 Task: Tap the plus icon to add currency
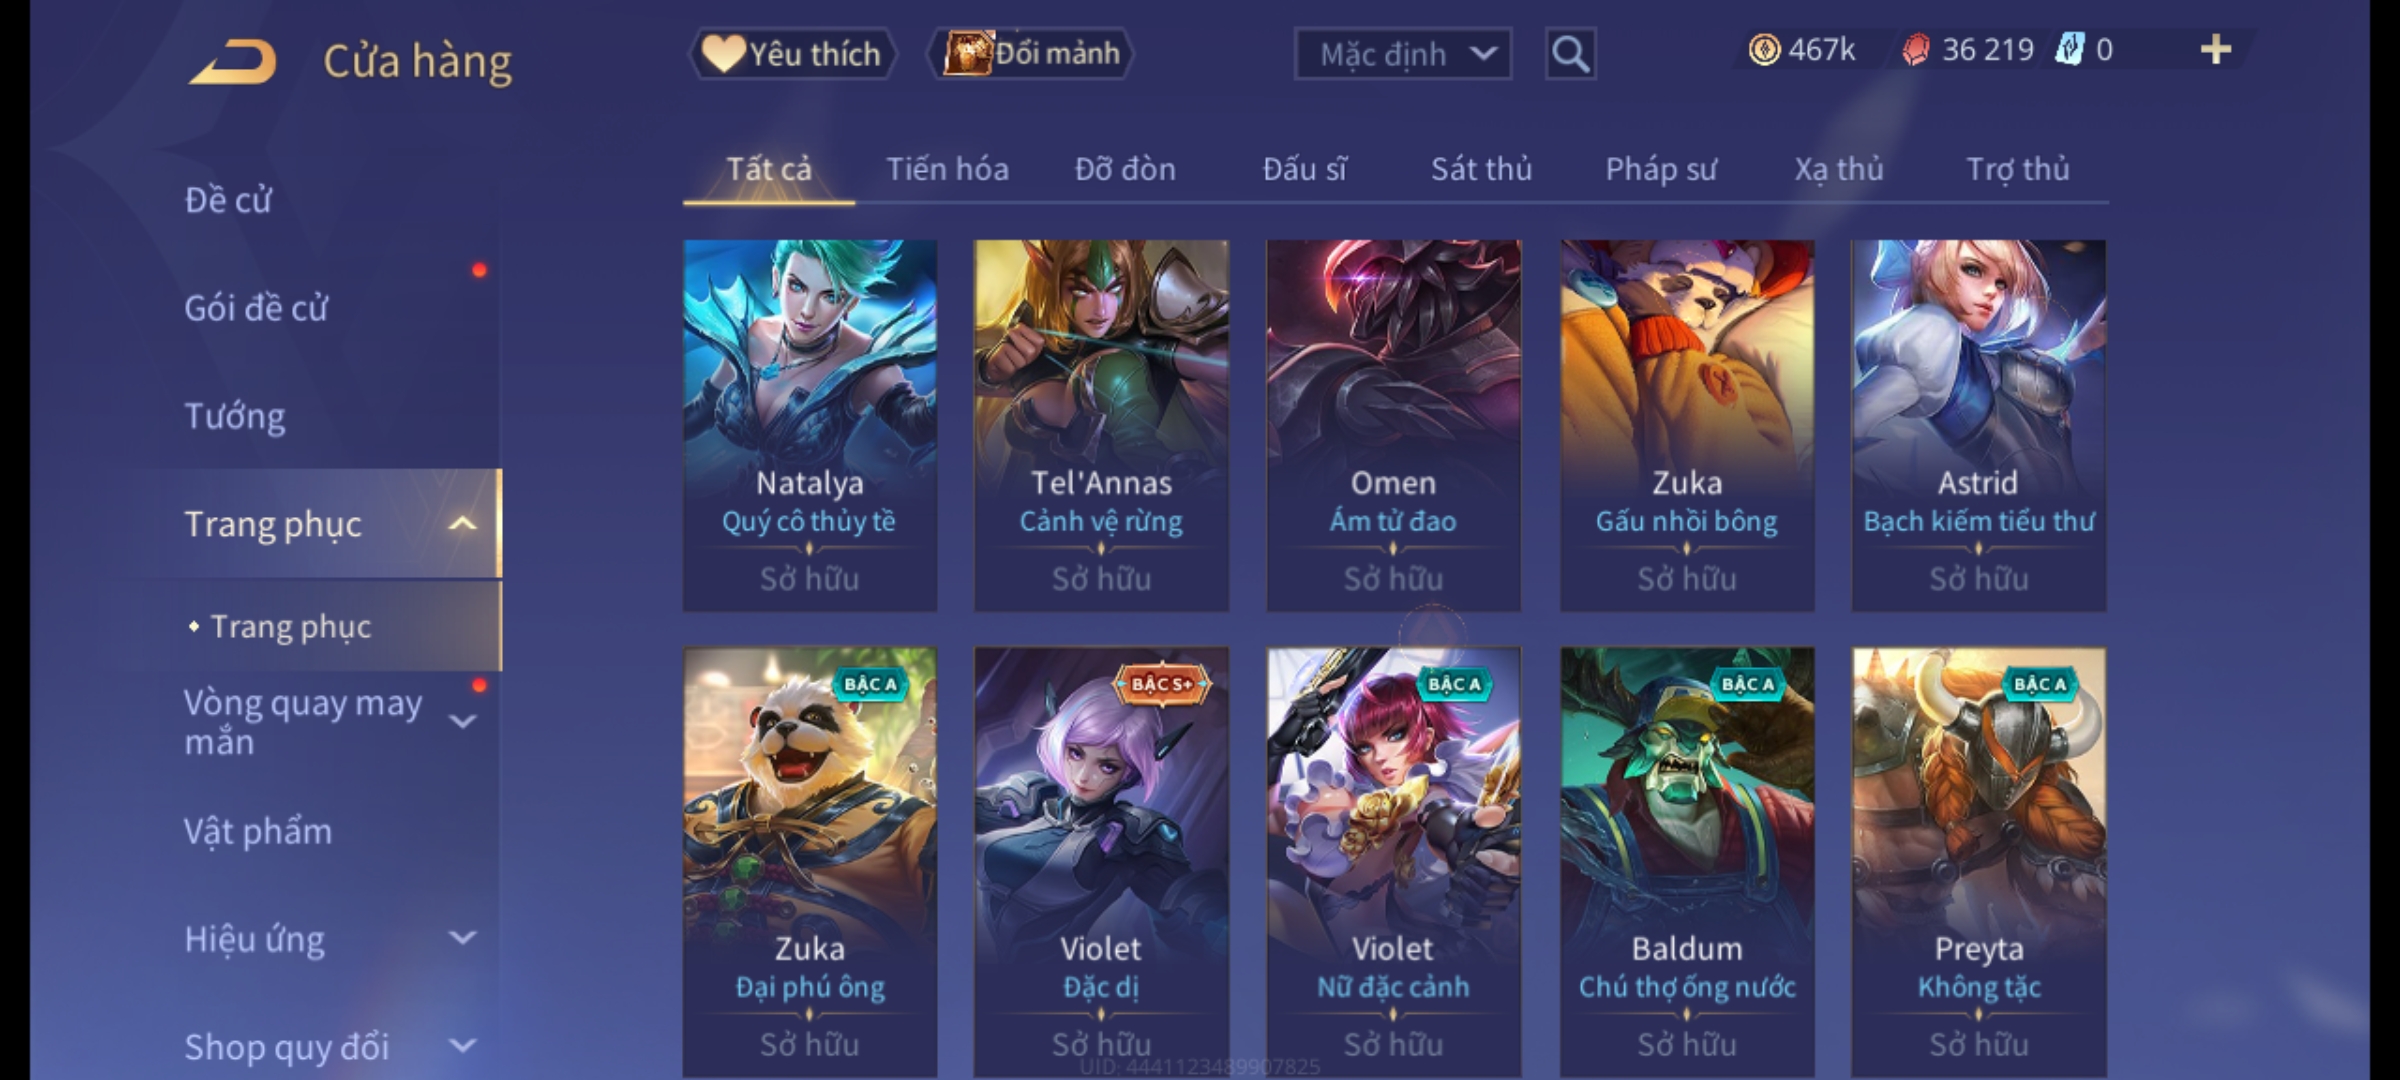(x=2216, y=50)
